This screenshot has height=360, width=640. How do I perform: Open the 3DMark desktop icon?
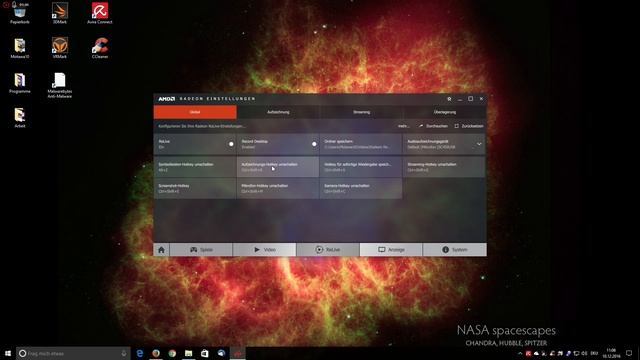tap(60, 13)
